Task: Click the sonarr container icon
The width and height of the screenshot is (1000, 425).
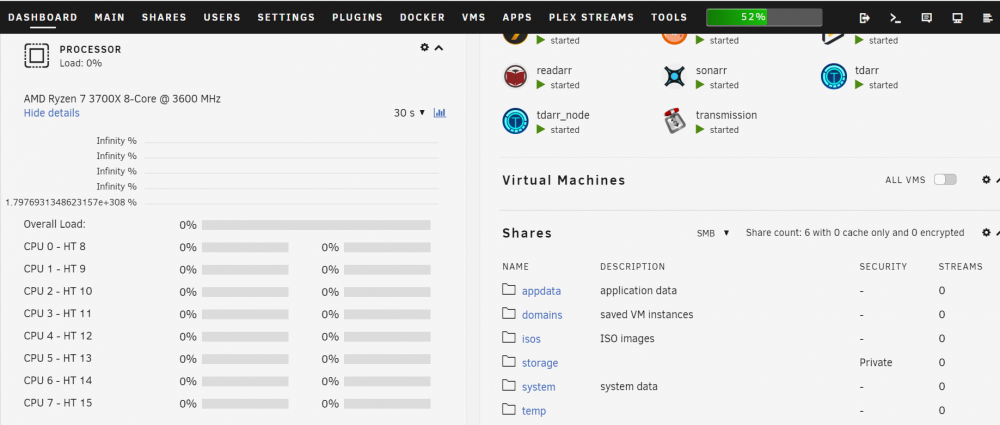Action: click(x=674, y=76)
